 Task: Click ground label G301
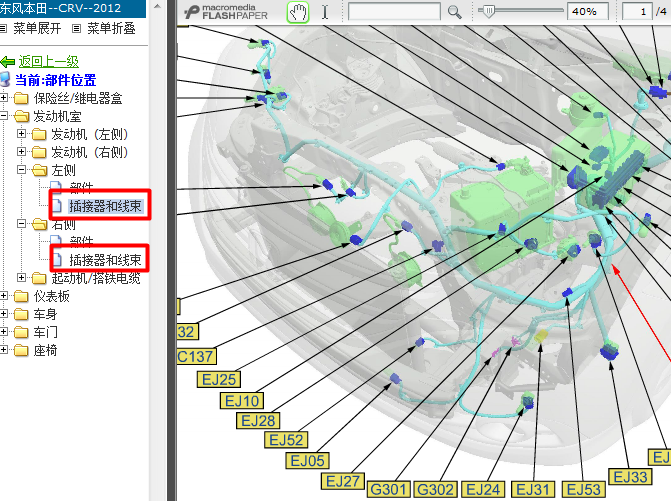click(x=389, y=489)
